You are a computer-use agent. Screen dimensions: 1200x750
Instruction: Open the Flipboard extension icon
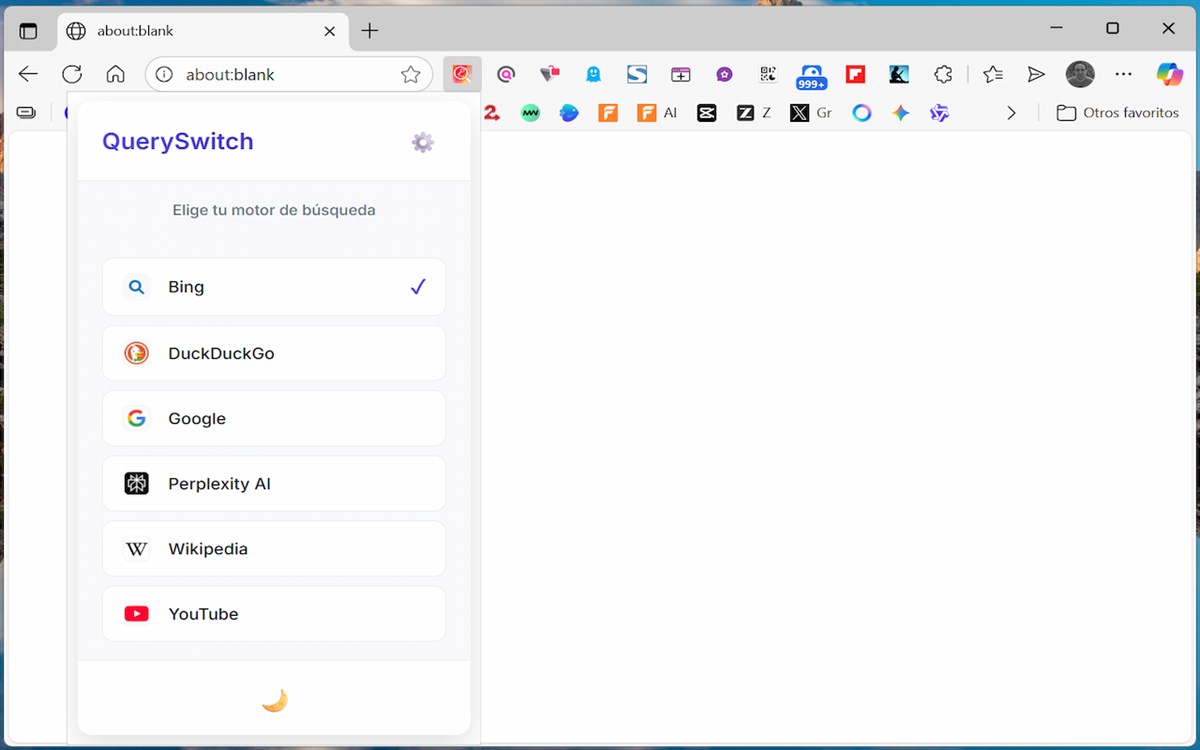(855, 74)
